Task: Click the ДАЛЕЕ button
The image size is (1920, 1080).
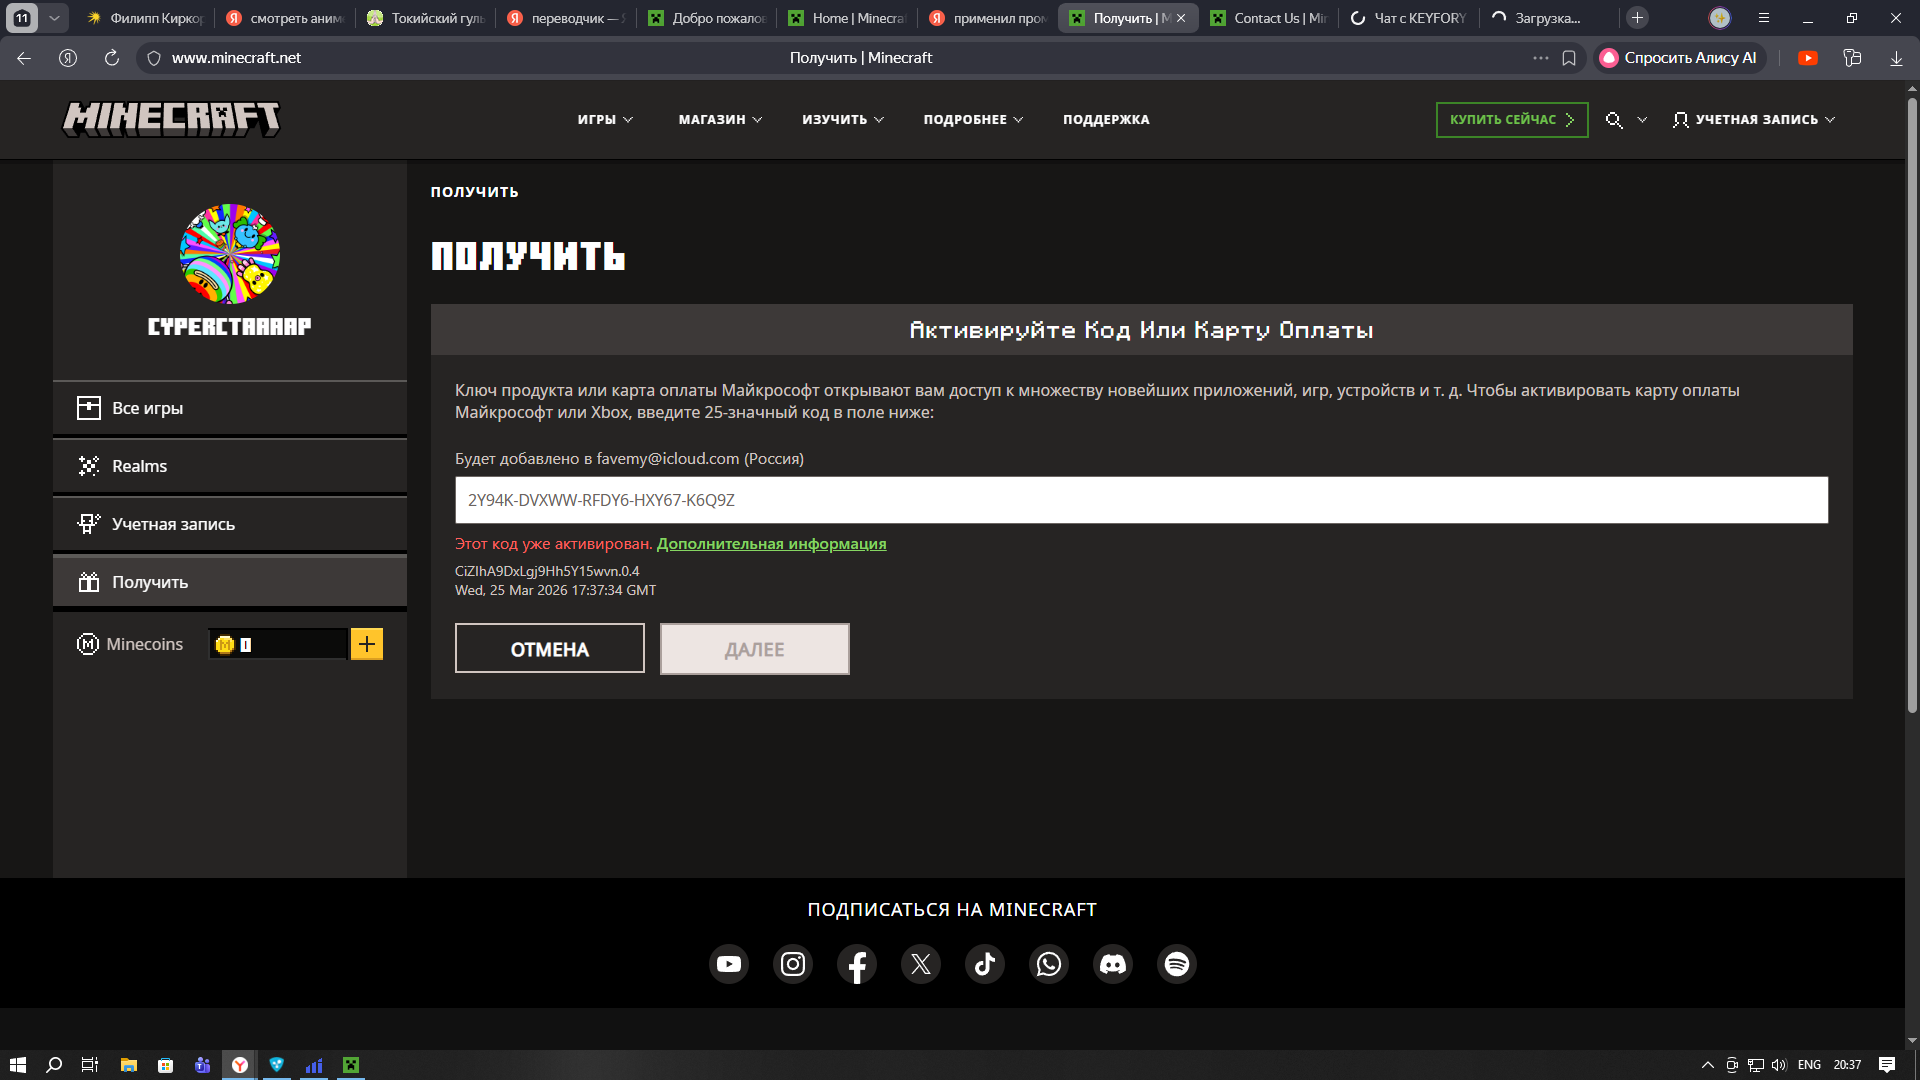Action: (x=755, y=649)
